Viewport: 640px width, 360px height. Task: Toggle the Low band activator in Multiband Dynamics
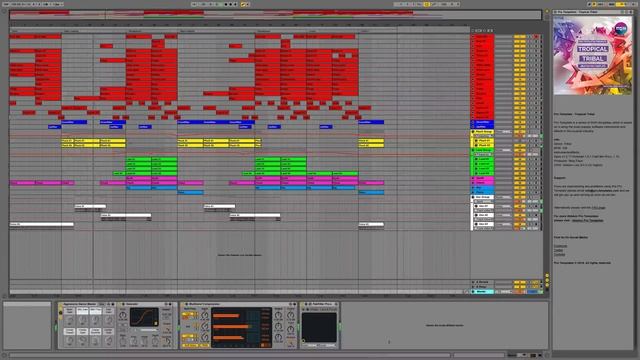coord(188,336)
